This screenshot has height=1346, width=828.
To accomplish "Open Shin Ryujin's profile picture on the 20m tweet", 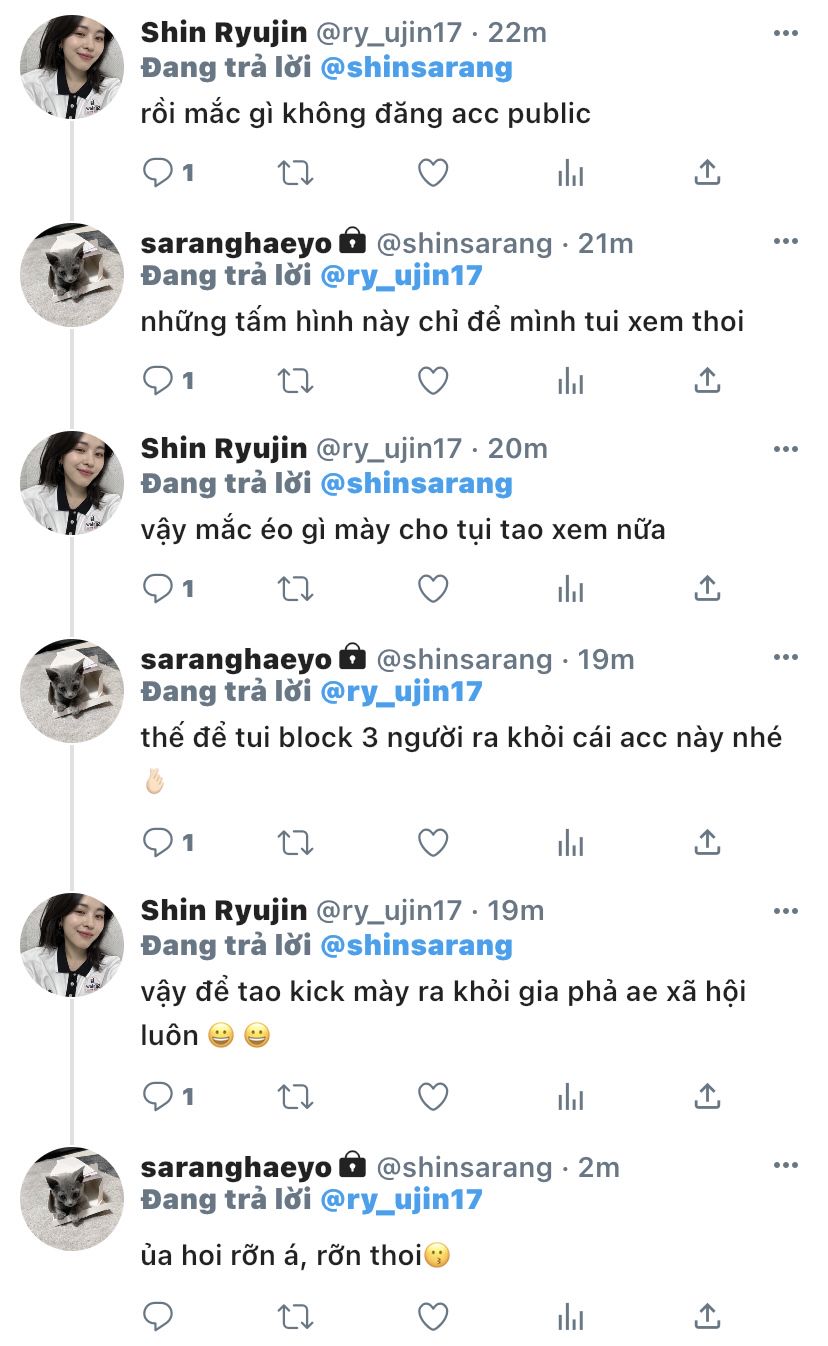I will tap(72, 483).
